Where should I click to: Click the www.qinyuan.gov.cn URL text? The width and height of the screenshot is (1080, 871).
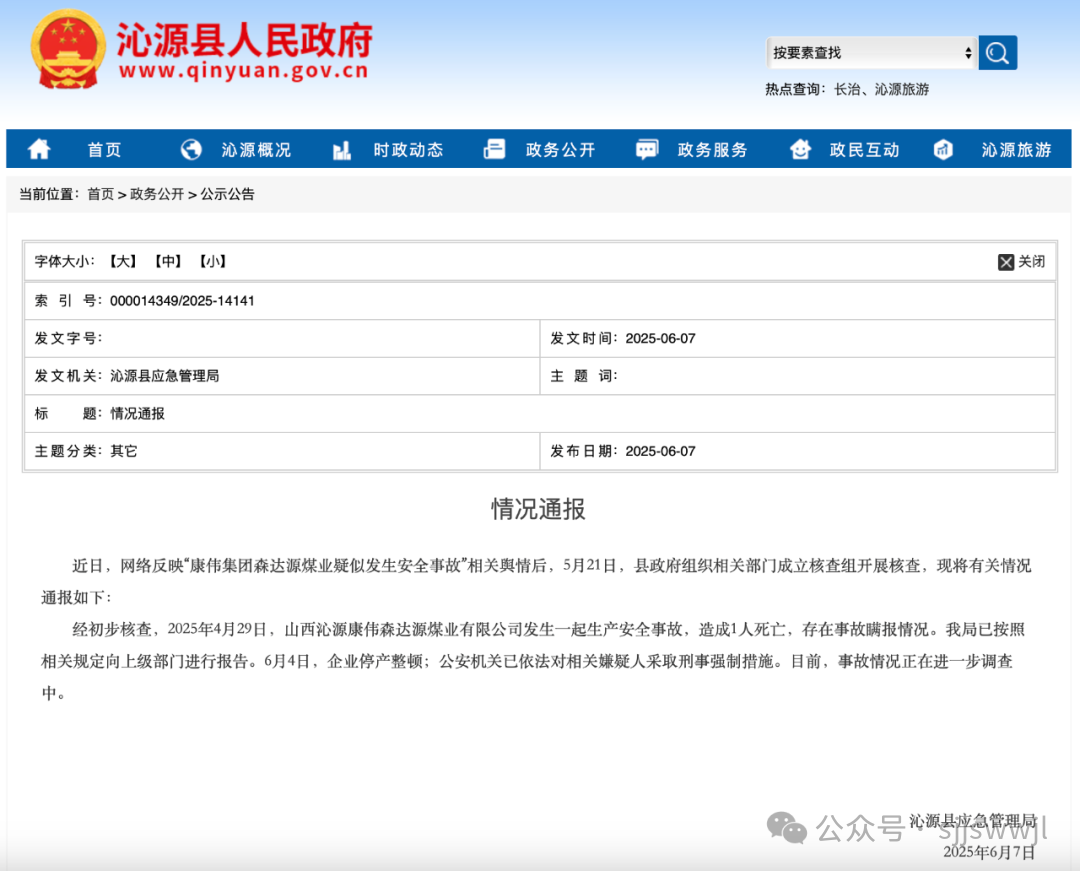pyautogui.click(x=244, y=71)
